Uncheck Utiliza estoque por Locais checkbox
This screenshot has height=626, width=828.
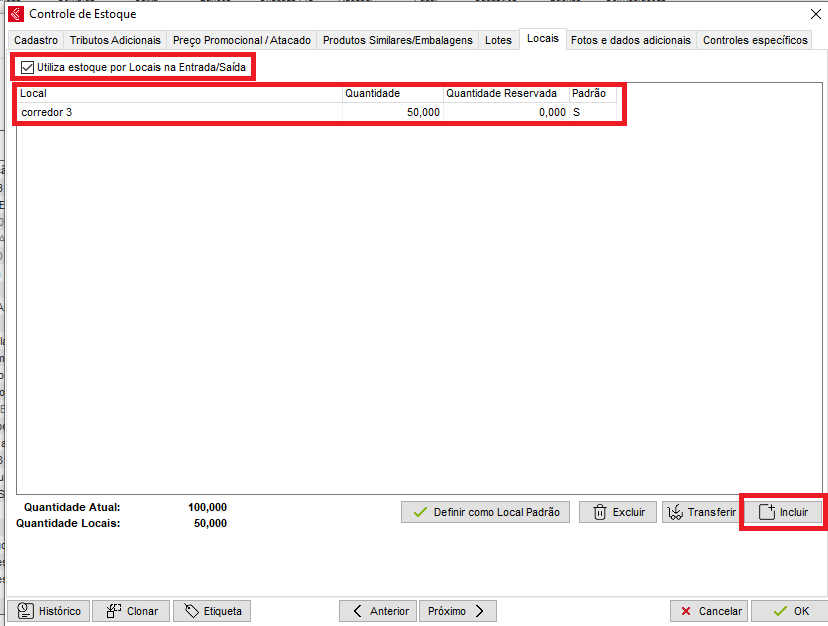click(x=27, y=67)
